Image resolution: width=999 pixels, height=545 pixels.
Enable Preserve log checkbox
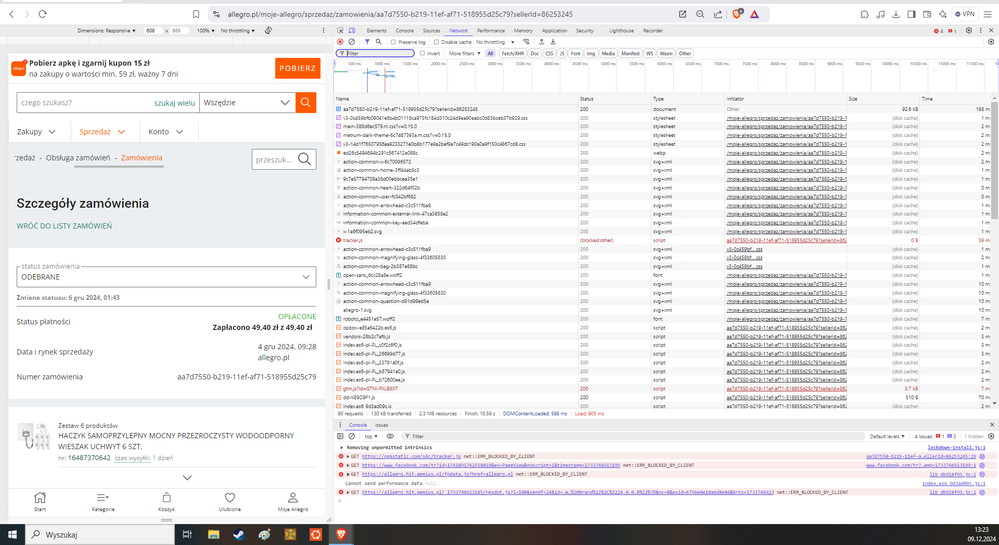(393, 42)
